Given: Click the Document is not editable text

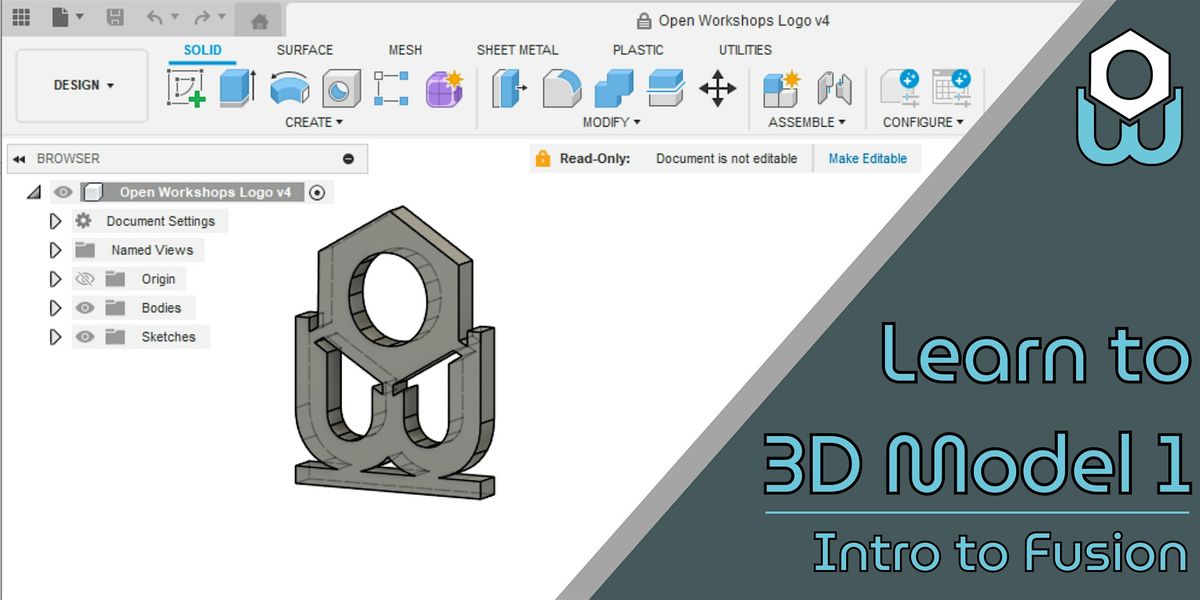Looking at the screenshot, I should (x=727, y=158).
